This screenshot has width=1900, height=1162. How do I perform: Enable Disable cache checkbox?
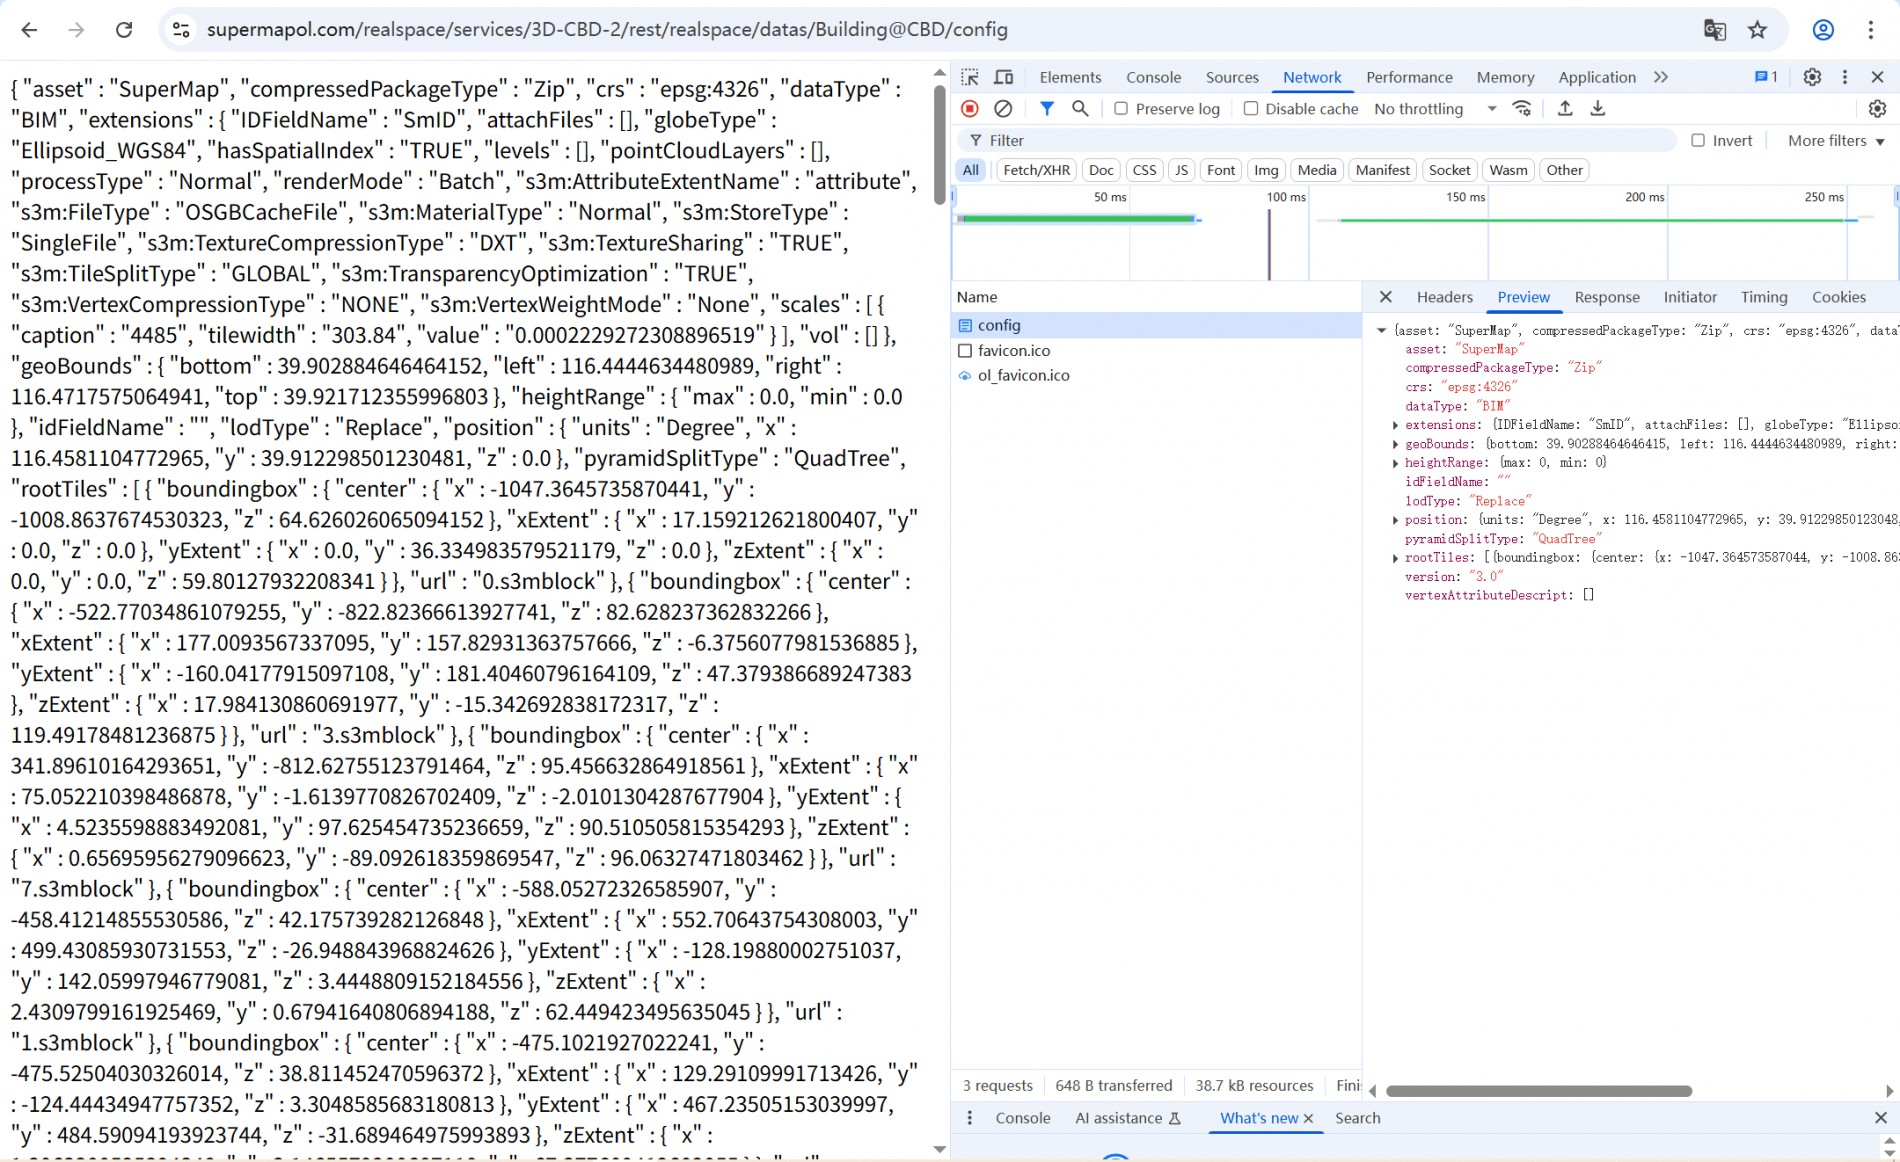pos(1250,108)
